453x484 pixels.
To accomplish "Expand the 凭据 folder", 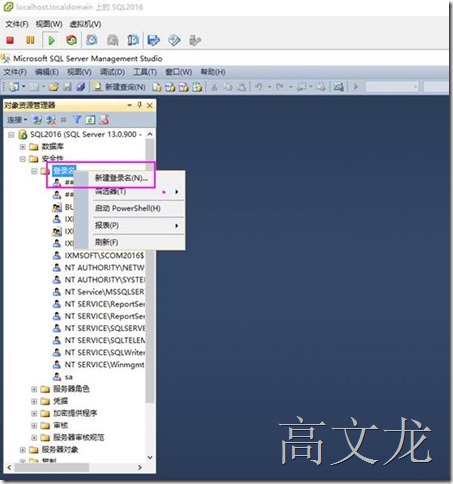I will [x=34, y=401].
